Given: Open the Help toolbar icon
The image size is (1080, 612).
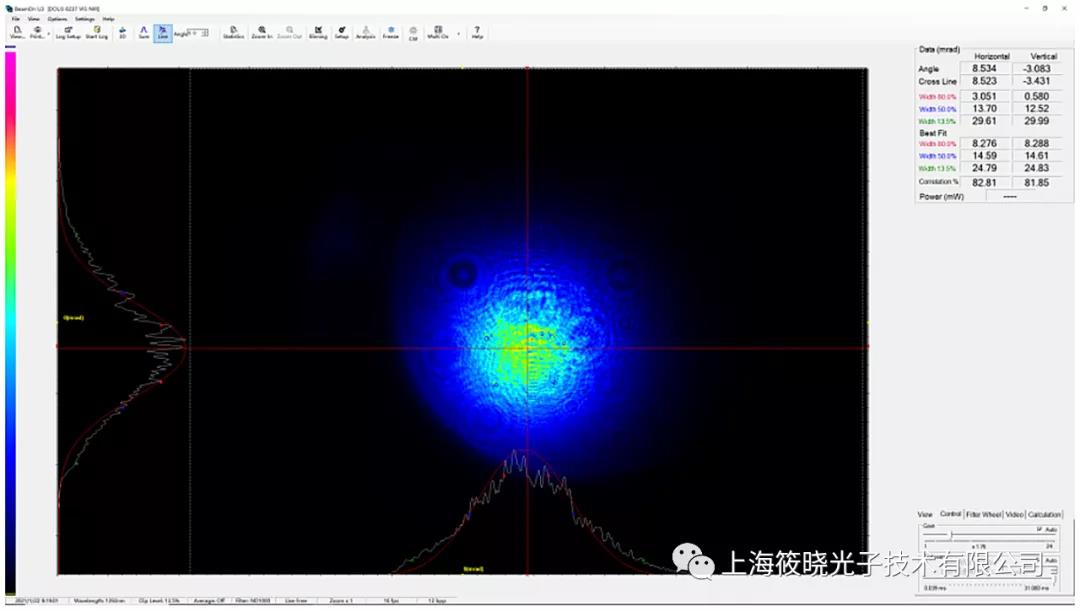Looking at the screenshot, I should [x=477, y=32].
